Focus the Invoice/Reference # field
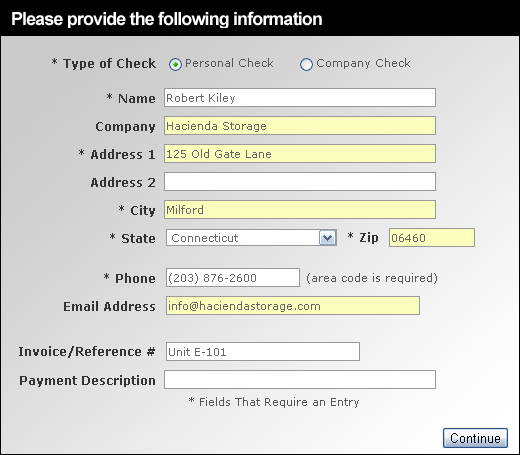The height and width of the screenshot is (455, 520). 263,351
